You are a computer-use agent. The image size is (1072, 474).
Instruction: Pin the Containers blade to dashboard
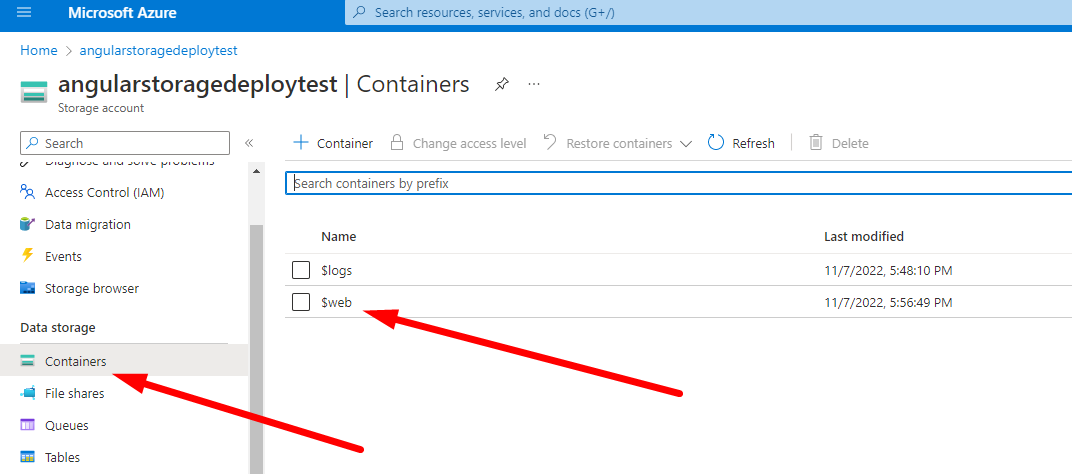tap(501, 85)
